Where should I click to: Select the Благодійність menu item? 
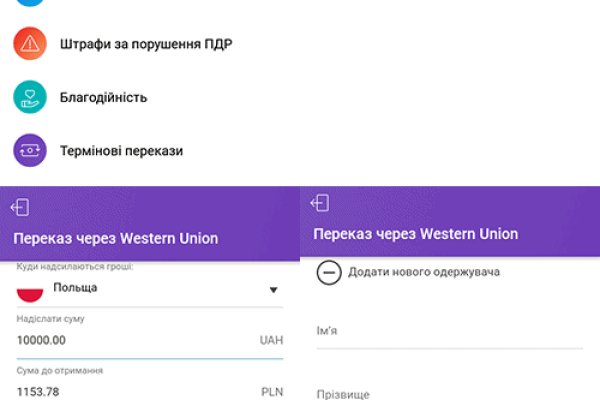pyautogui.click(x=102, y=97)
